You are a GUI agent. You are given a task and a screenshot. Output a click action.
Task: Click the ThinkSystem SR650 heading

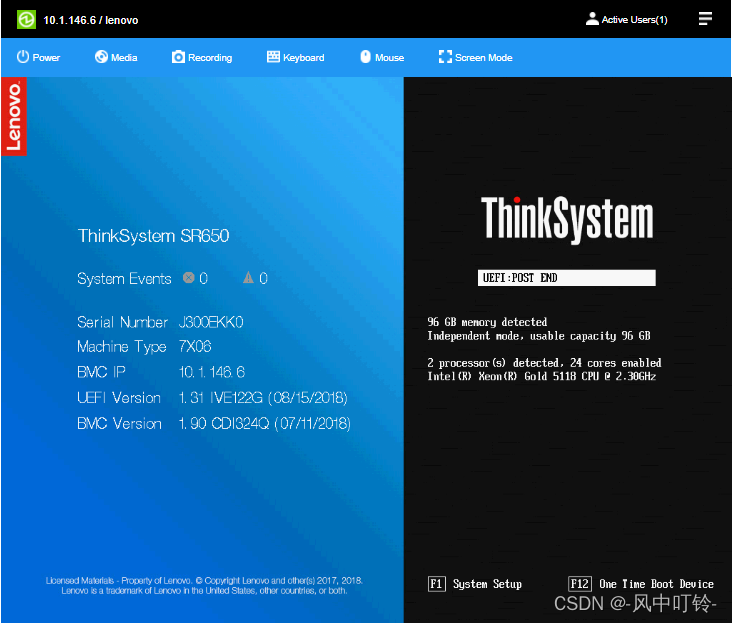[x=153, y=236]
